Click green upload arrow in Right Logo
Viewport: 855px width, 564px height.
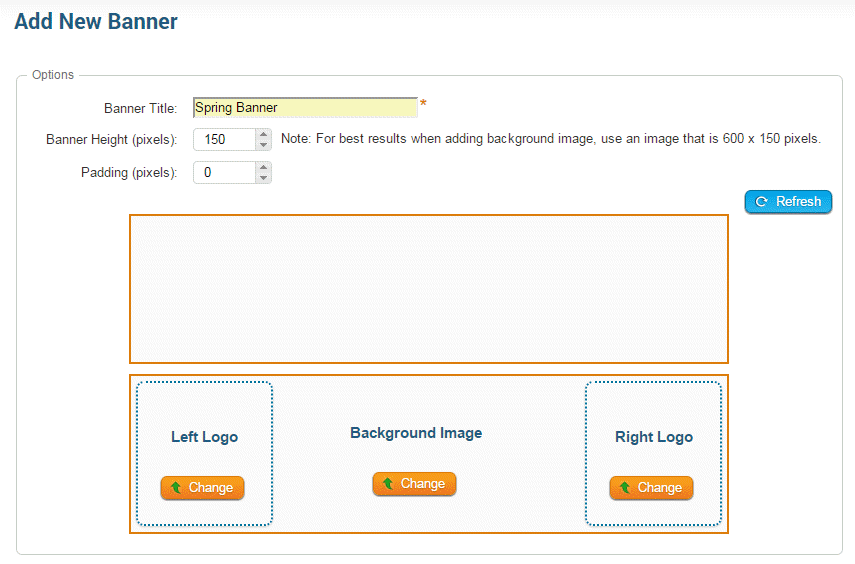coord(625,488)
